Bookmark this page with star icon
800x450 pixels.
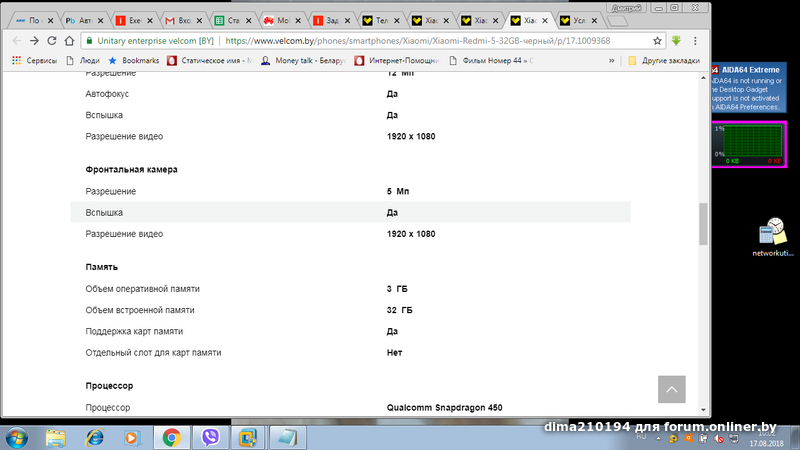click(x=657, y=41)
